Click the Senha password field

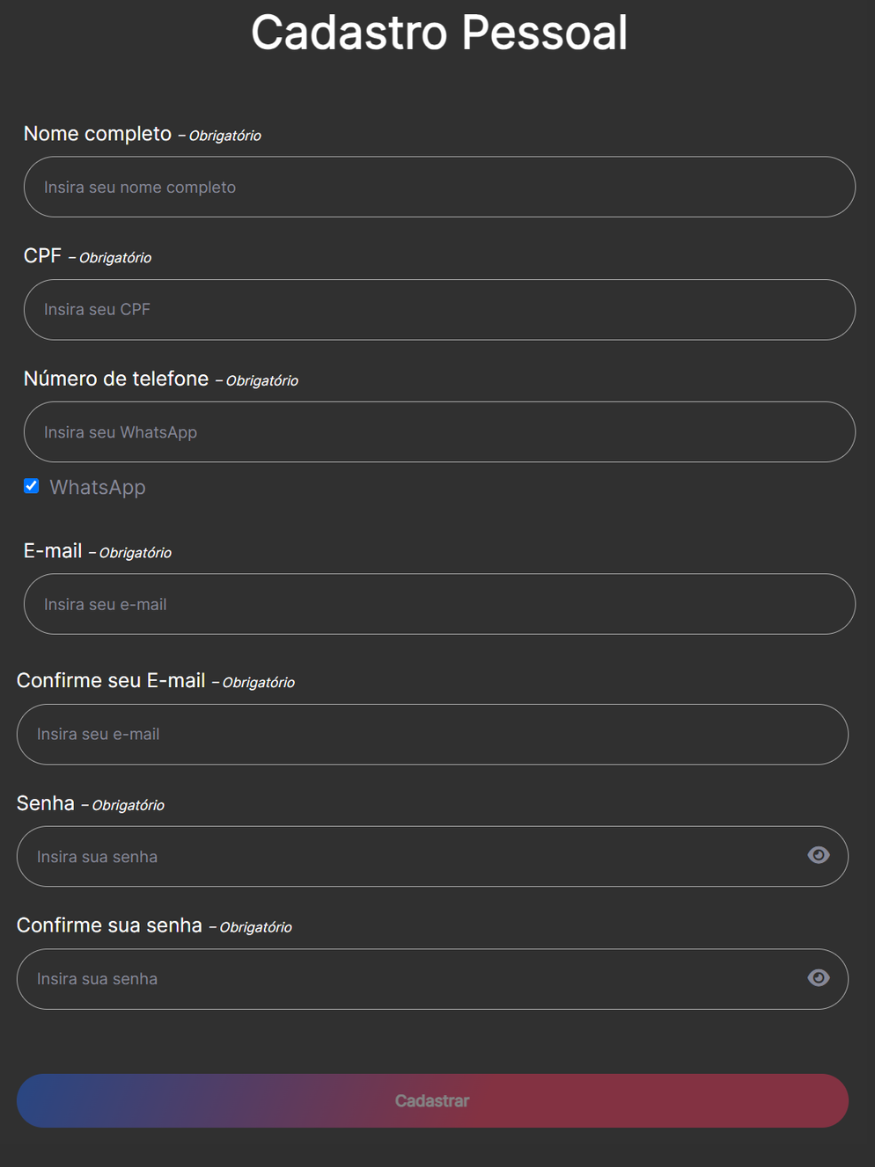pos(400,855)
